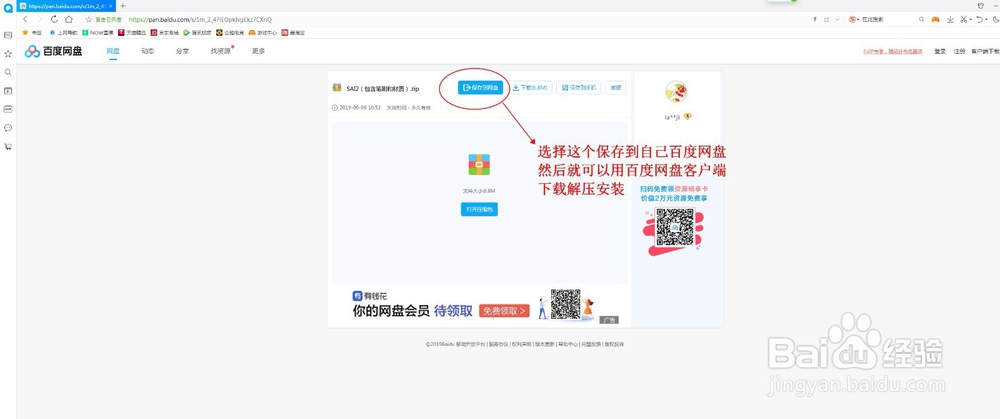The image size is (1000, 419).
Task: Open a new browser tab
Action: [123, 6]
